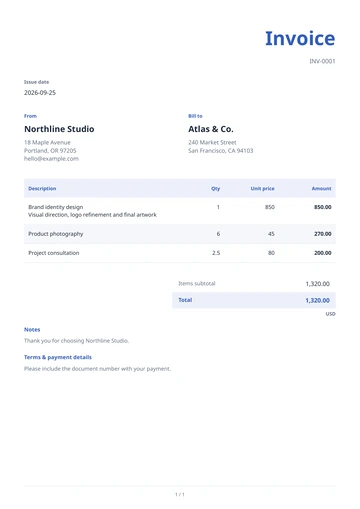Click the 'USD' currency label
Viewport: 360px width, 509px height.
(x=331, y=314)
